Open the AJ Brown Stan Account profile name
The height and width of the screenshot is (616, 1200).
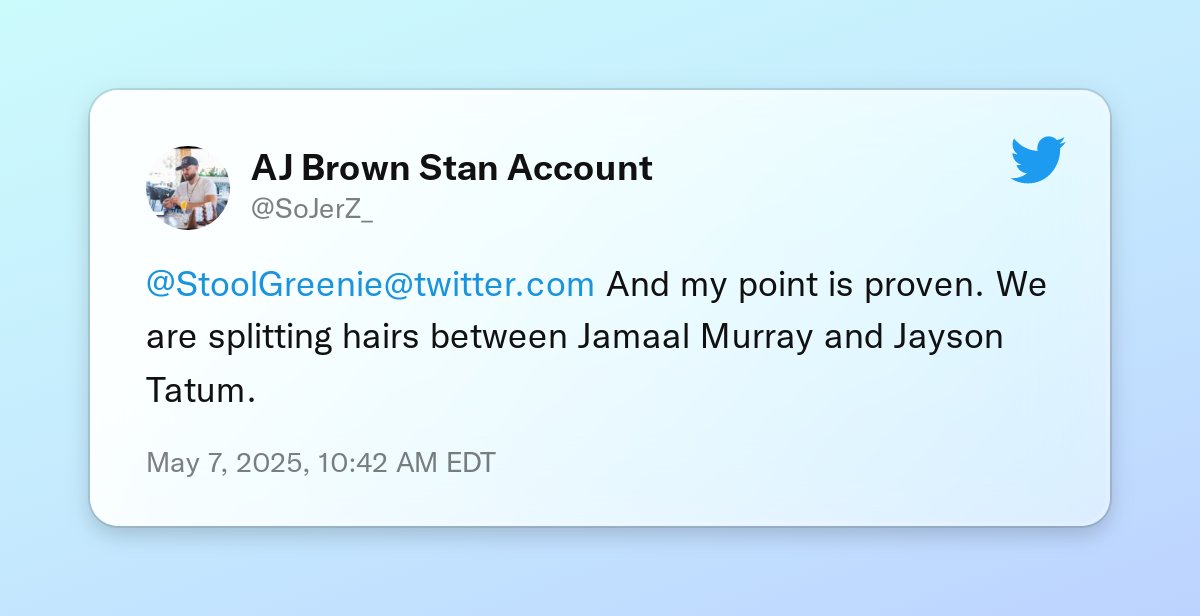(x=452, y=168)
